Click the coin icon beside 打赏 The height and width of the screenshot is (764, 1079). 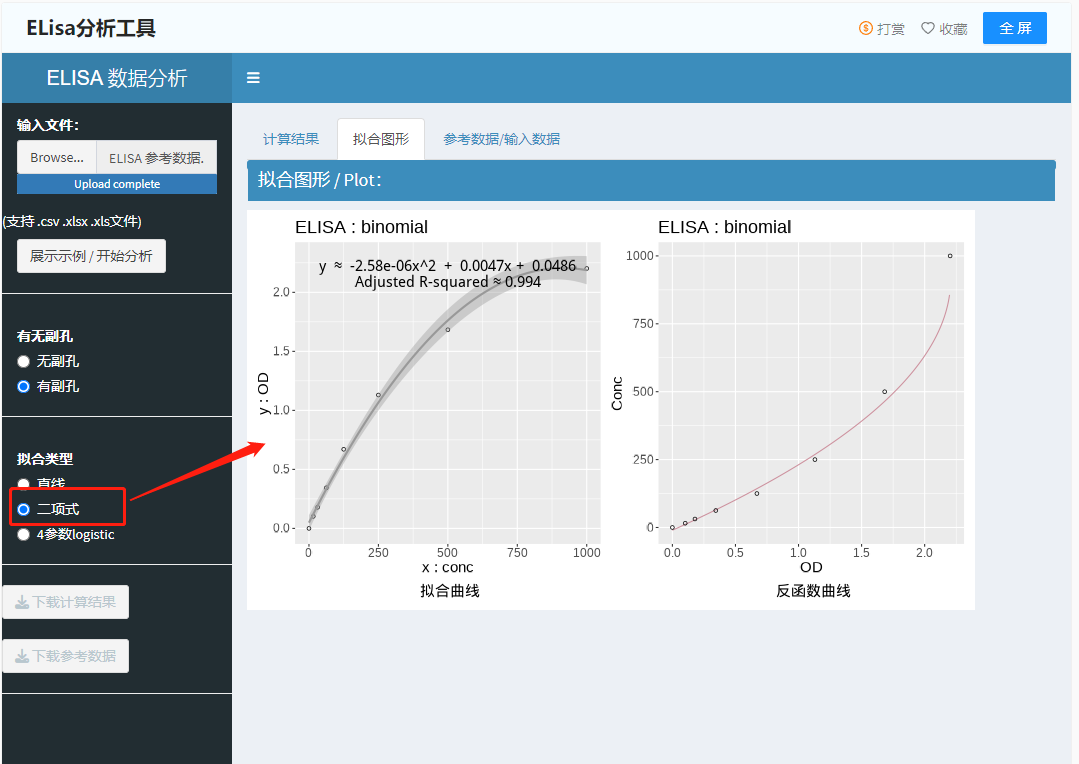(866, 28)
